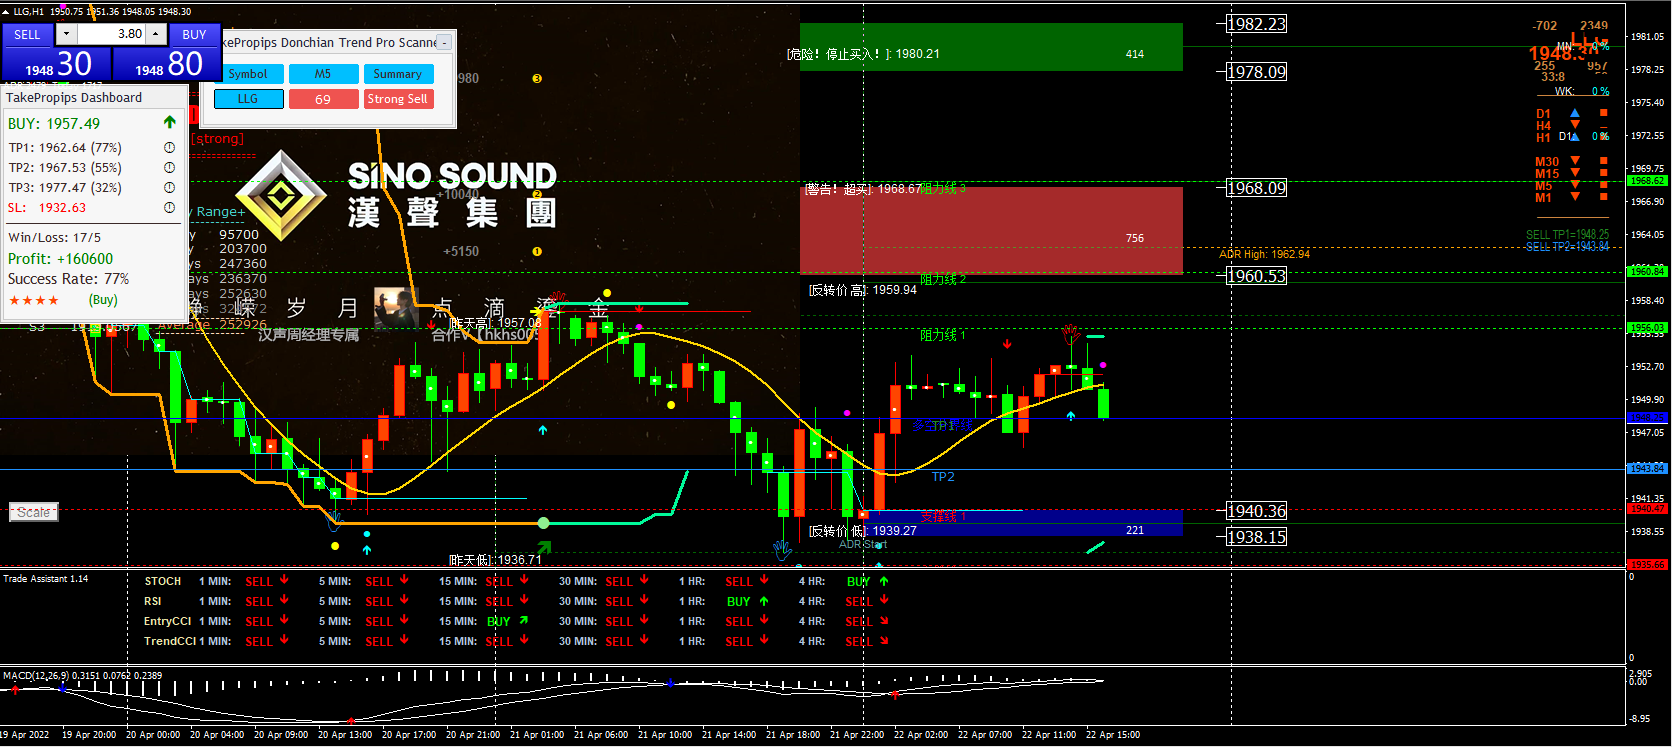Image resolution: width=1673 pixels, height=748 pixels.
Task: Click the green 1968.62 price scale tag
Action: 1647,181
